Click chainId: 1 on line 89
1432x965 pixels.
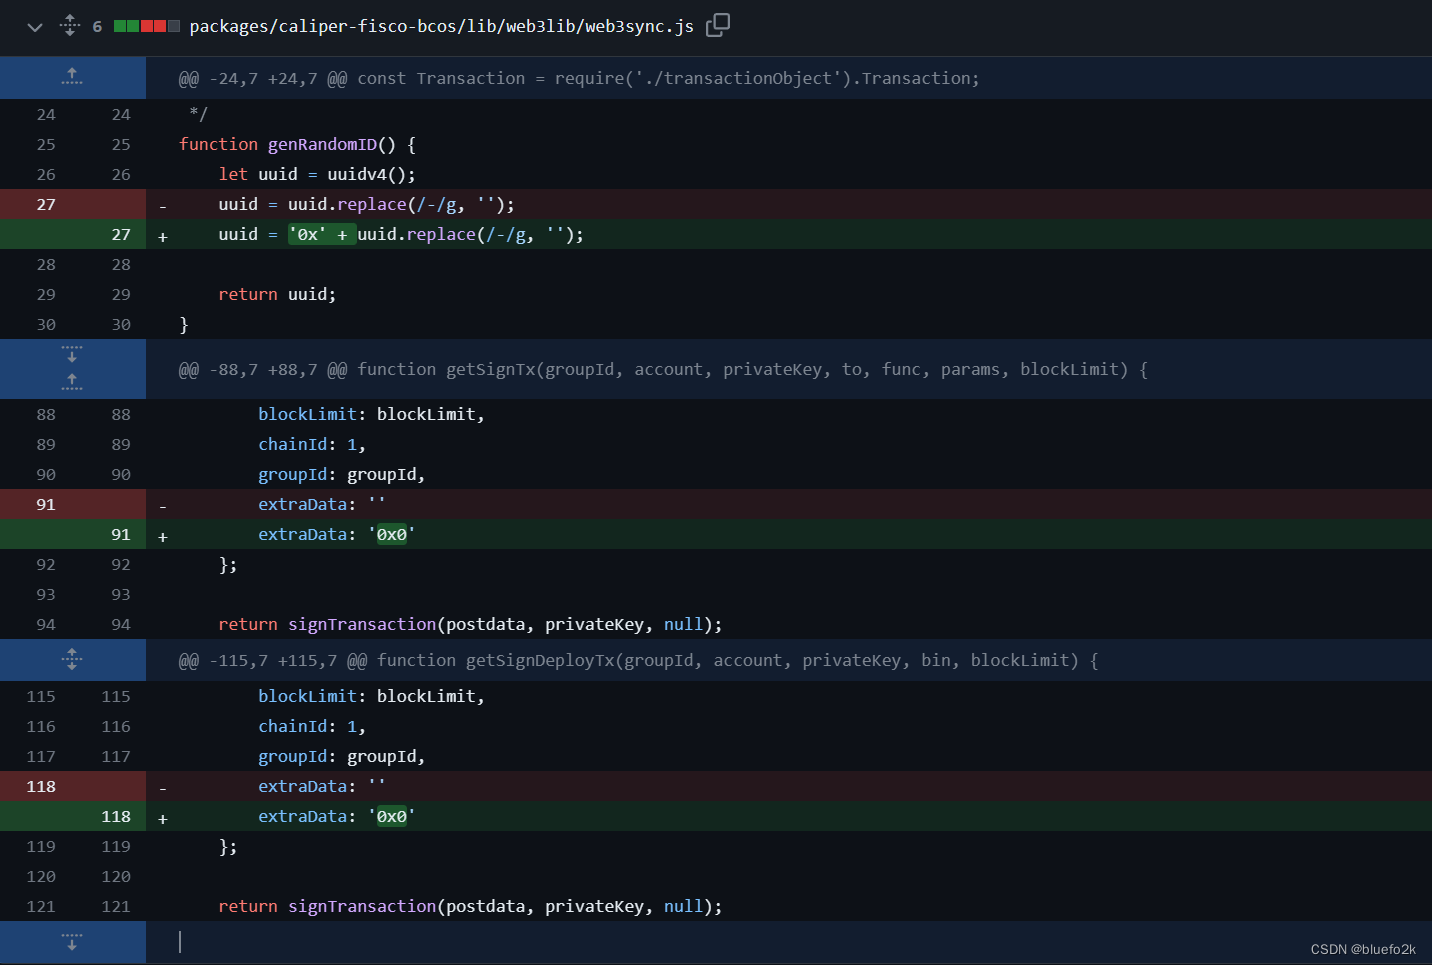[x=312, y=444]
